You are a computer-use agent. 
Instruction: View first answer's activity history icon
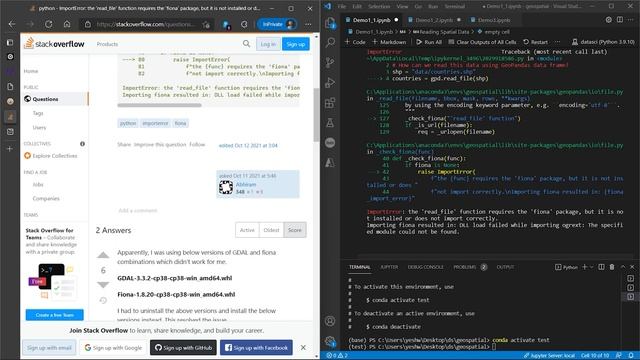[103, 300]
